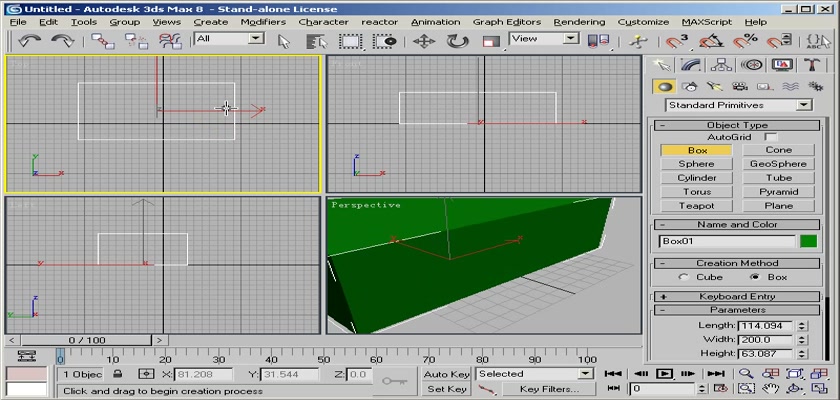Toggle the 3D Snaps magnet icon
This screenshot has width=840, height=400.
click(x=677, y=41)
